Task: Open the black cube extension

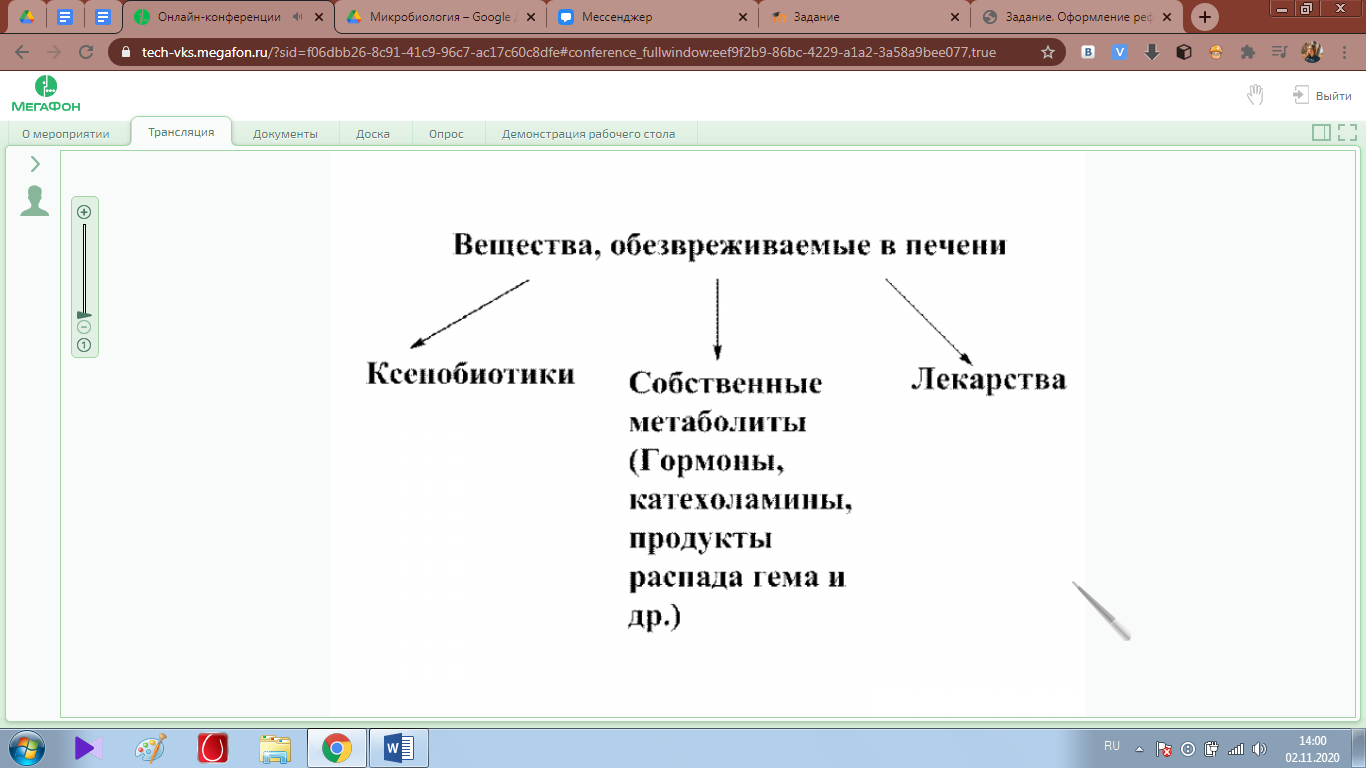Action: click(x=1184, y=52)
